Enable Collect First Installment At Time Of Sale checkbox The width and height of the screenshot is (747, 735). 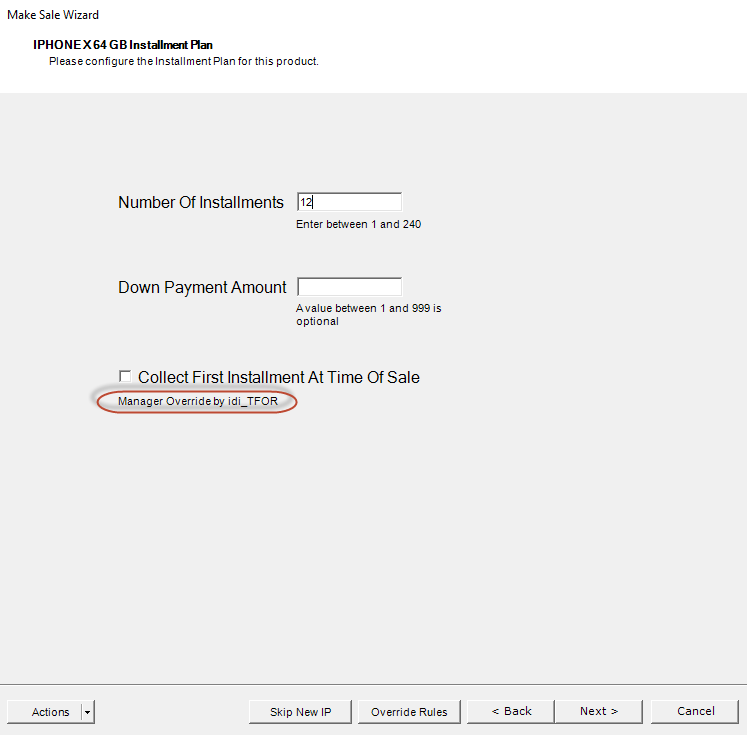pyautogui.click(x=125, y=376)
